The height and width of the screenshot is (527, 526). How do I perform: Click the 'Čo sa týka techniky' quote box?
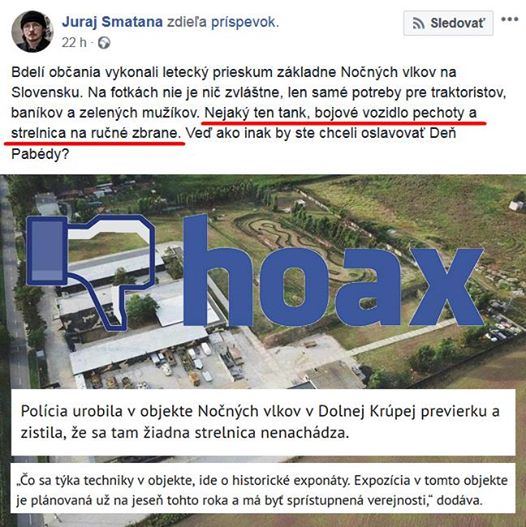point(263,488)
